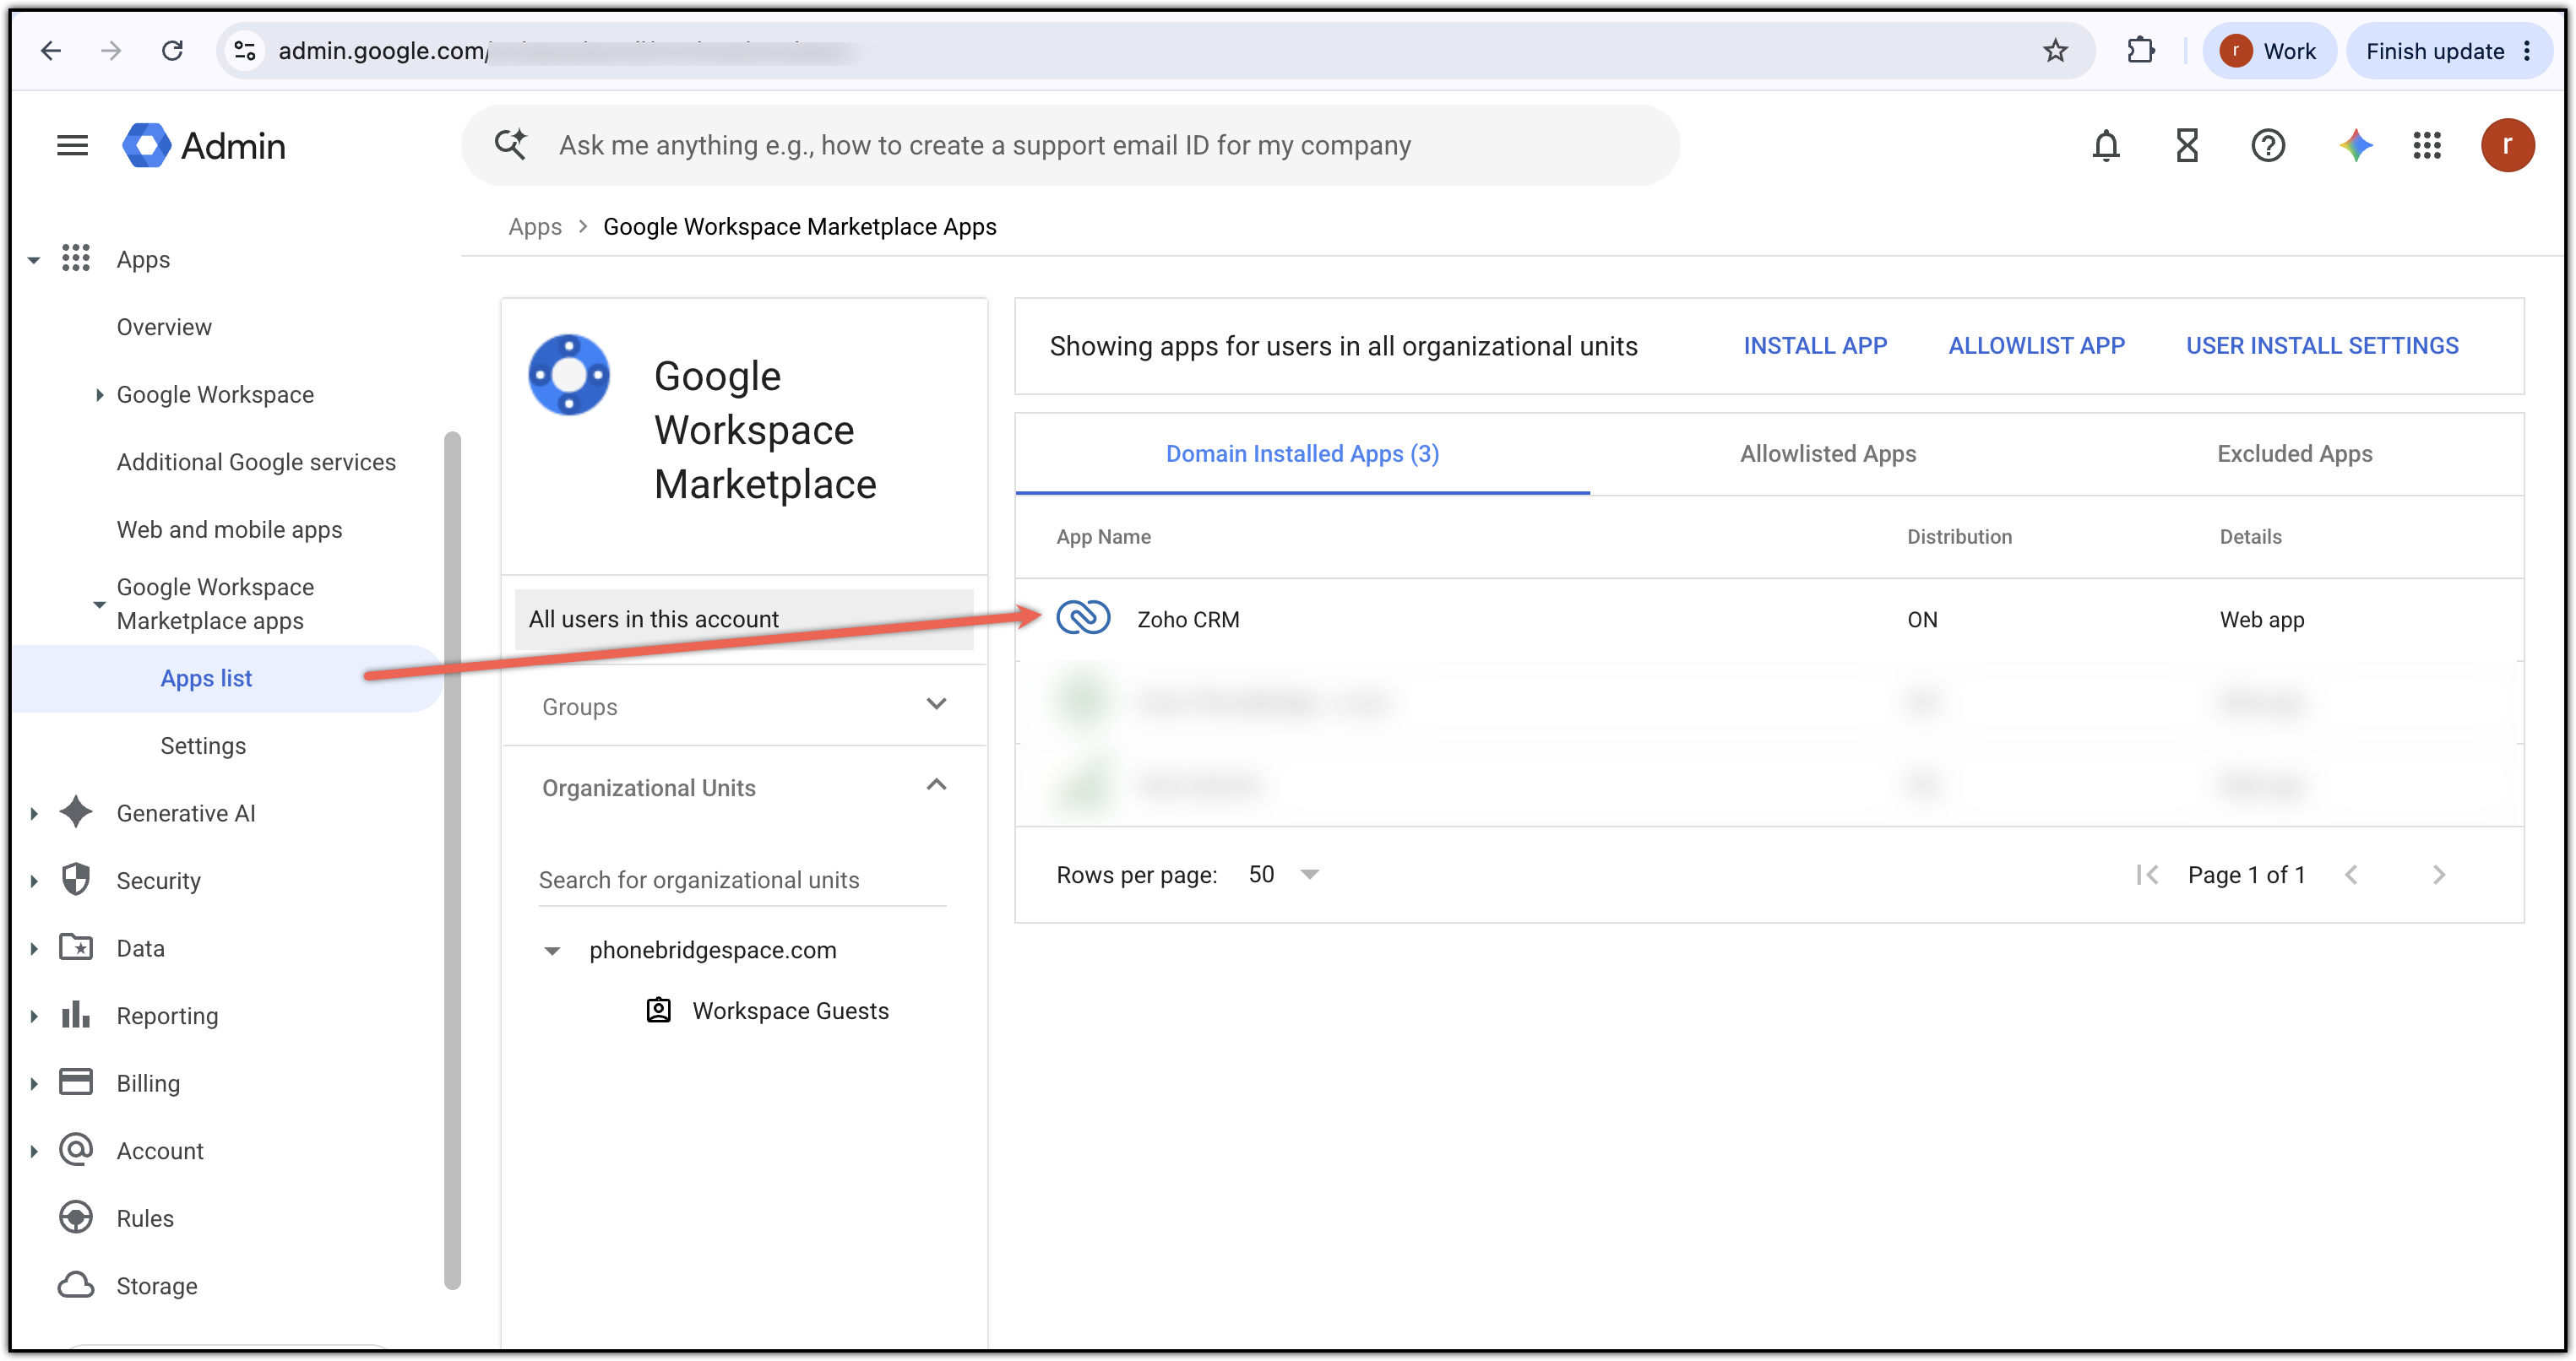This screenshot has height=1361, width=2576.
Task: Click the ALLOWLIST APP link
Action: (x=2036, y=346)
